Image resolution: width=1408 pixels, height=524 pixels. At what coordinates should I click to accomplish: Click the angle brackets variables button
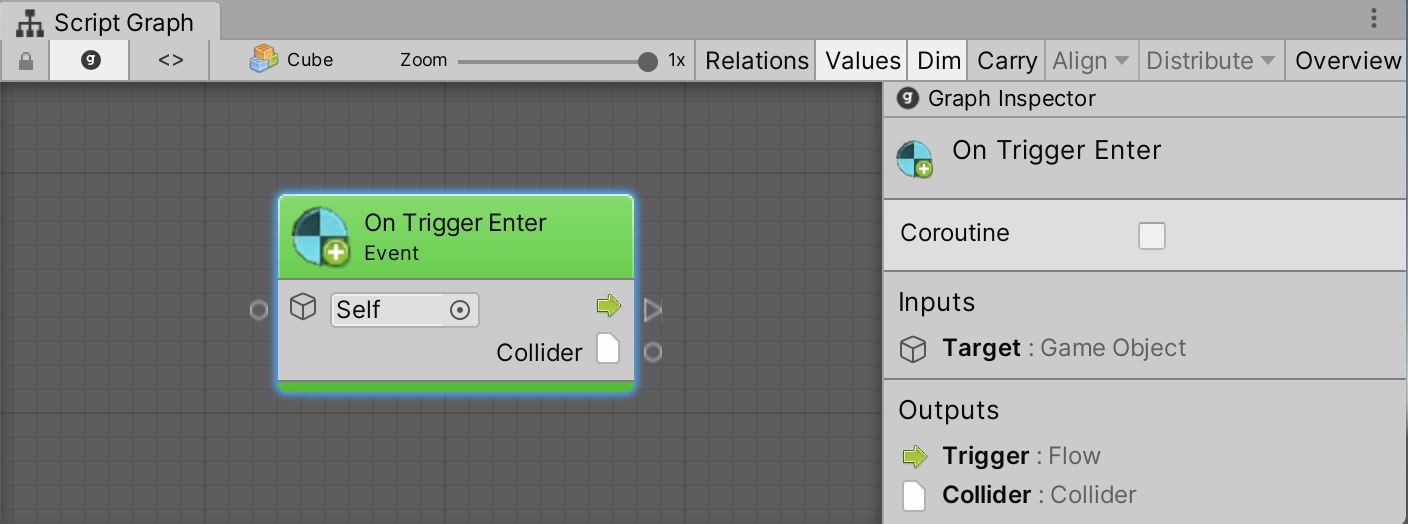pyautogui.click(x=171, y=61)
